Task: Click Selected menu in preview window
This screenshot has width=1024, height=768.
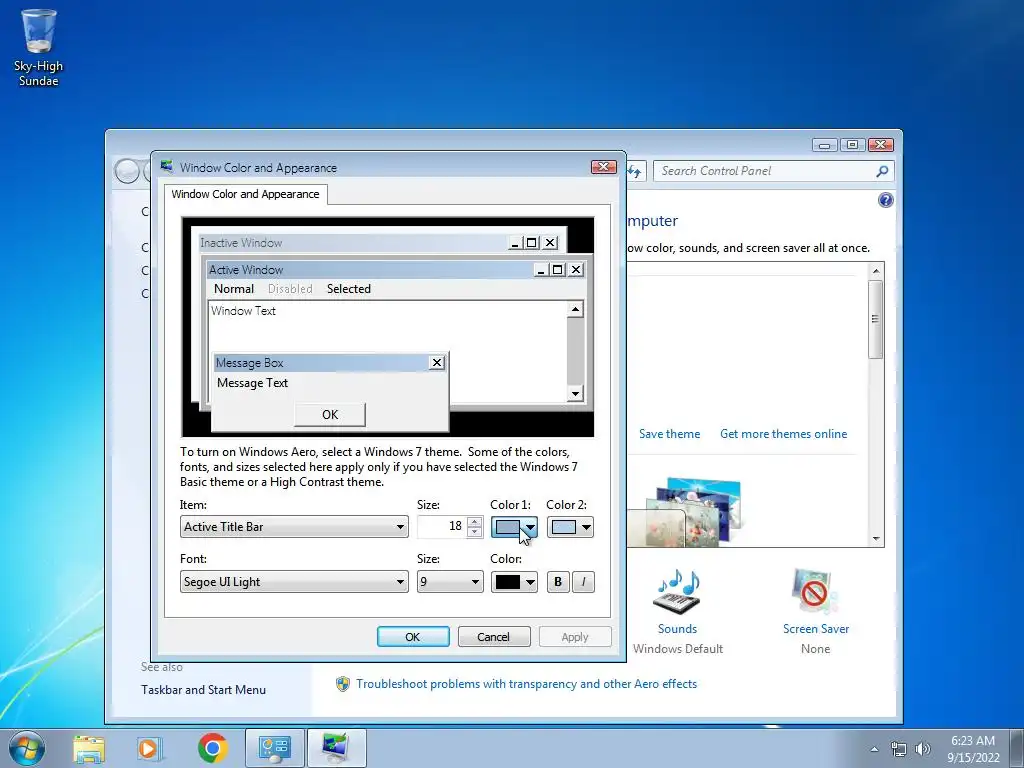Action: [x=349, y=289]
